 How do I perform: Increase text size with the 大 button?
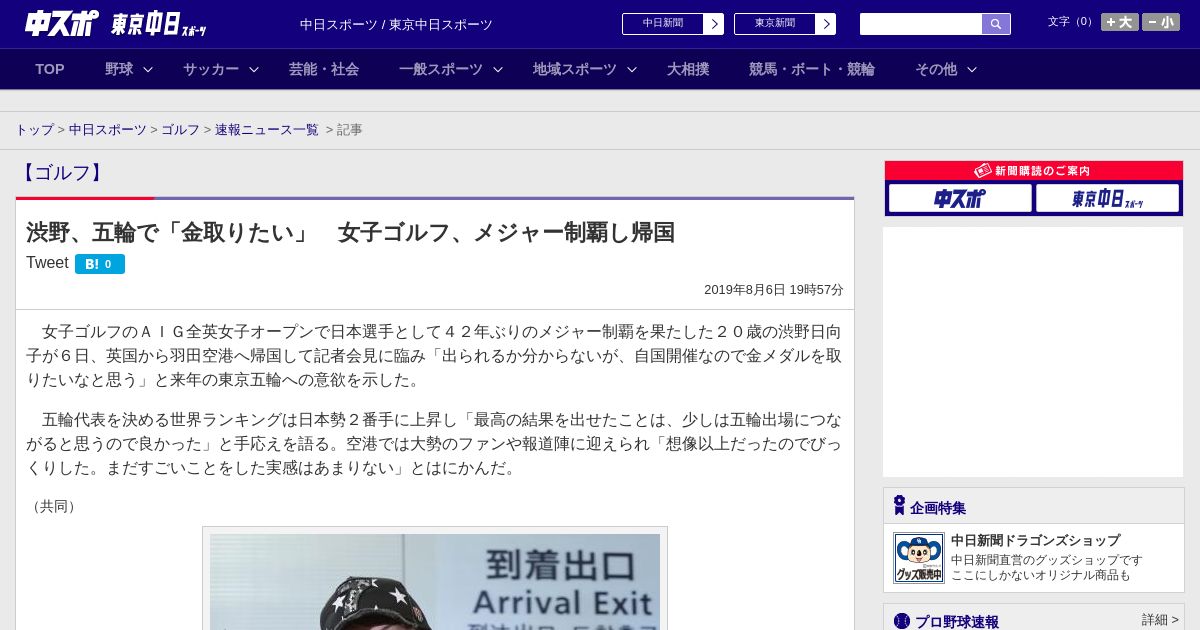1120,22
